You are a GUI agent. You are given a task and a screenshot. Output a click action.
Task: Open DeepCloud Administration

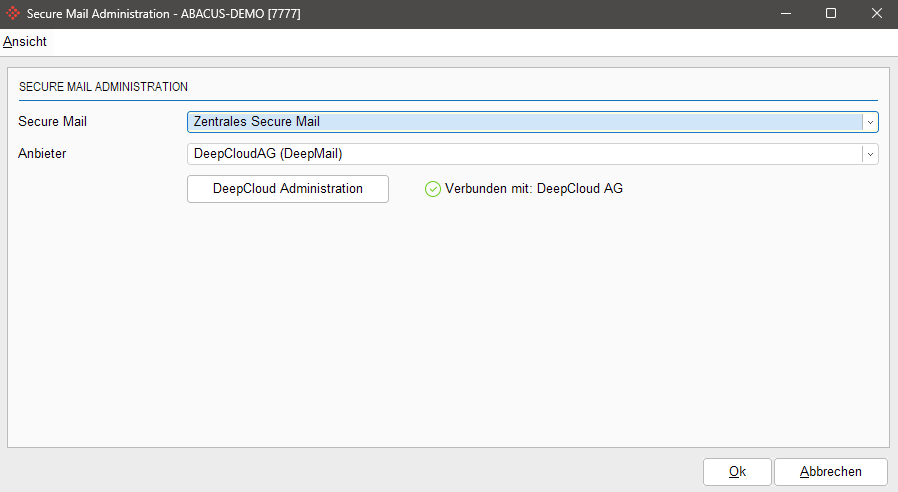288,189
